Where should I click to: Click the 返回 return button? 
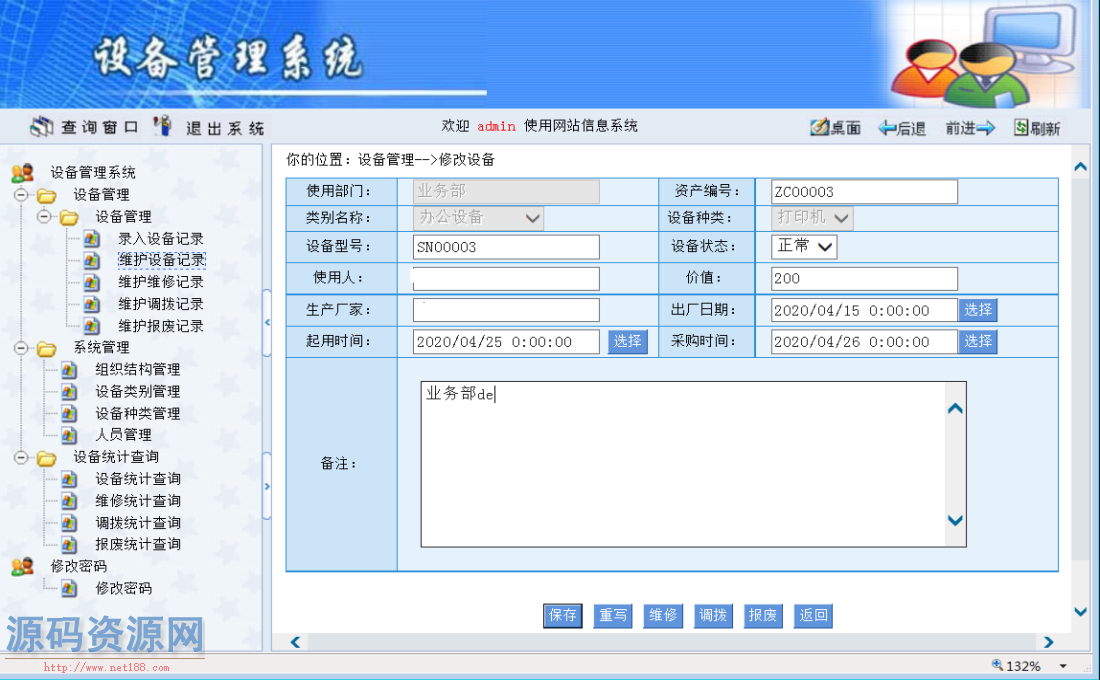[x=813, y=615]
